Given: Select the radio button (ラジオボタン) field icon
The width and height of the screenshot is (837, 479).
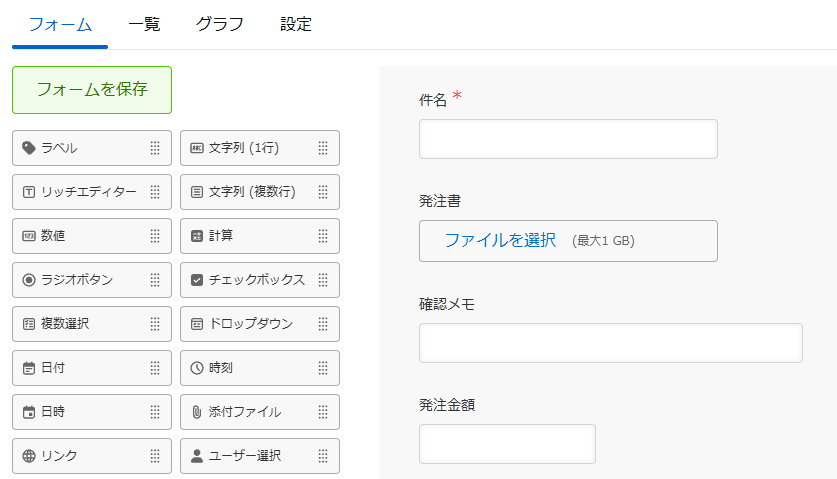Looking at the screenshot, I should click(29, 280).
